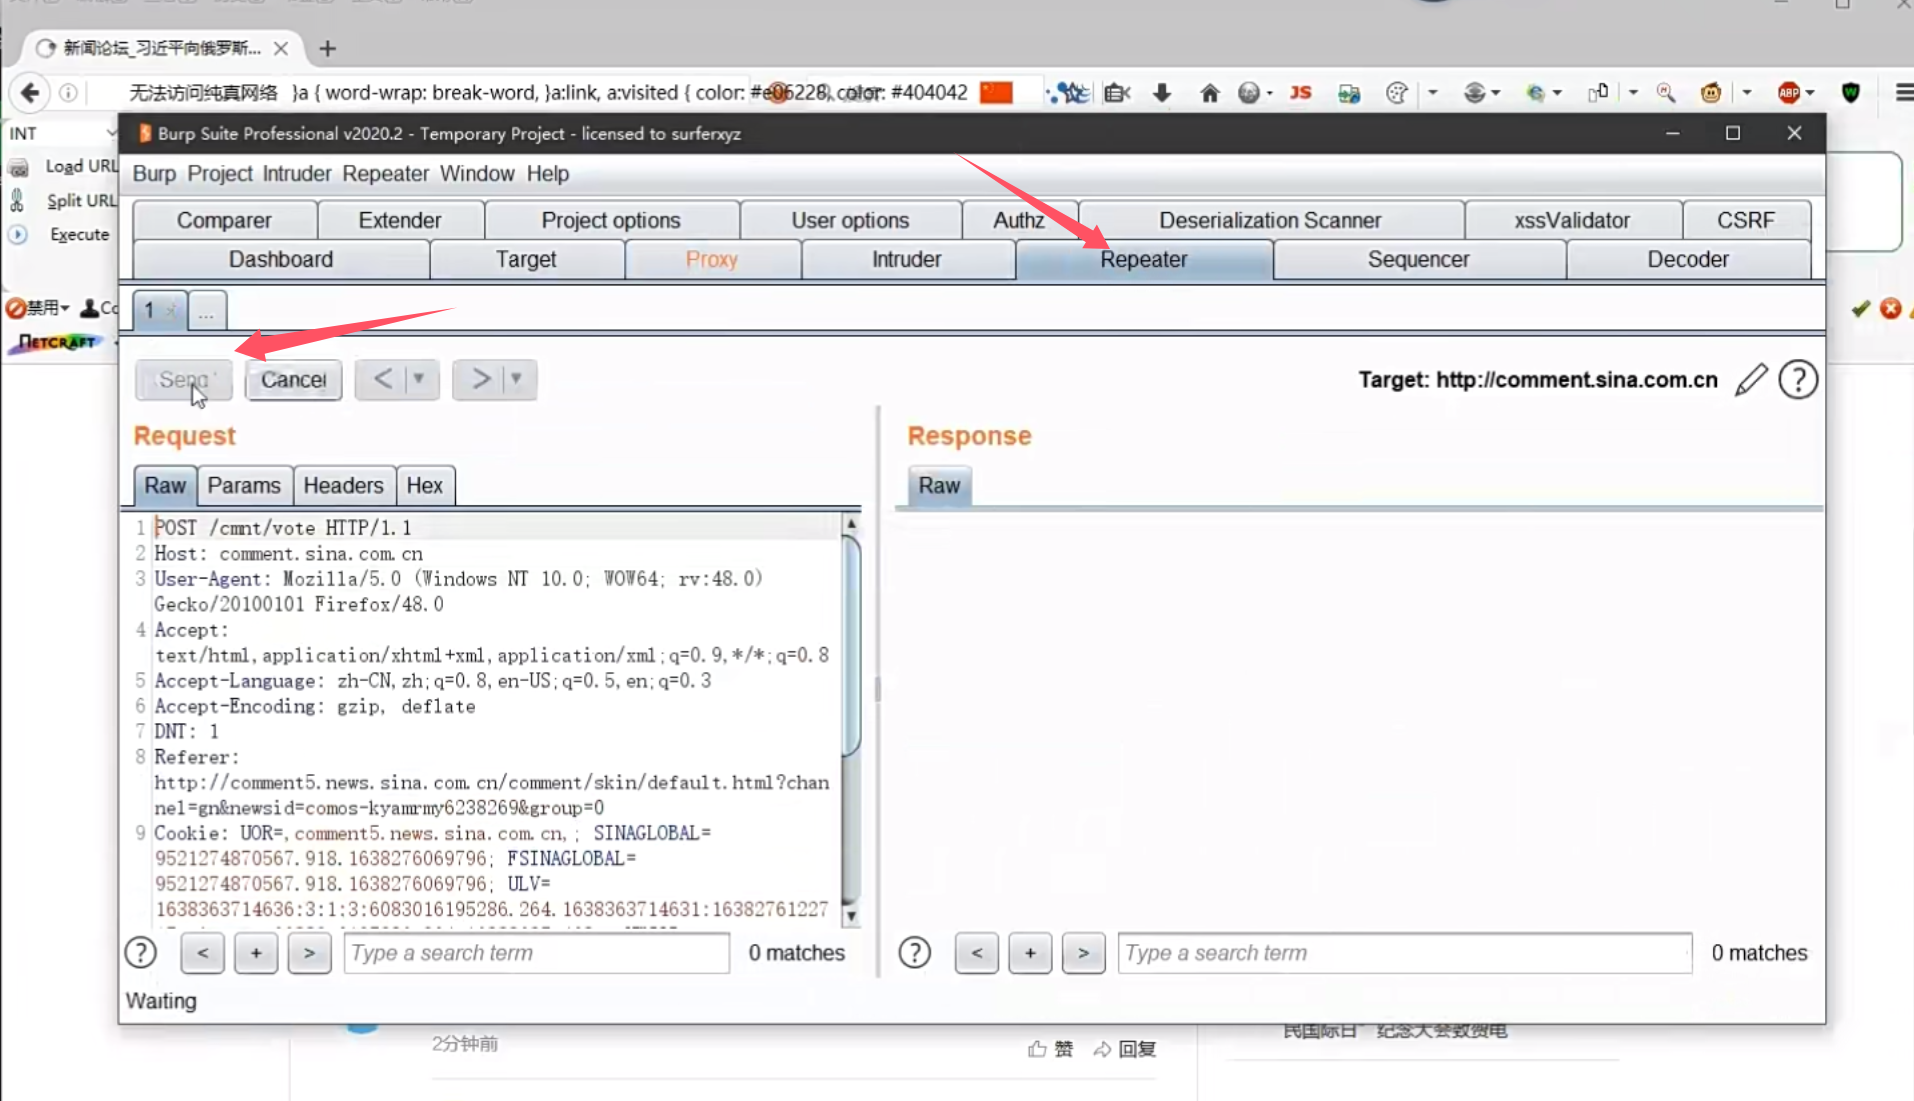Click the HackBar Execute play icon
1914x1101 pixels.
tap(18, 235)
